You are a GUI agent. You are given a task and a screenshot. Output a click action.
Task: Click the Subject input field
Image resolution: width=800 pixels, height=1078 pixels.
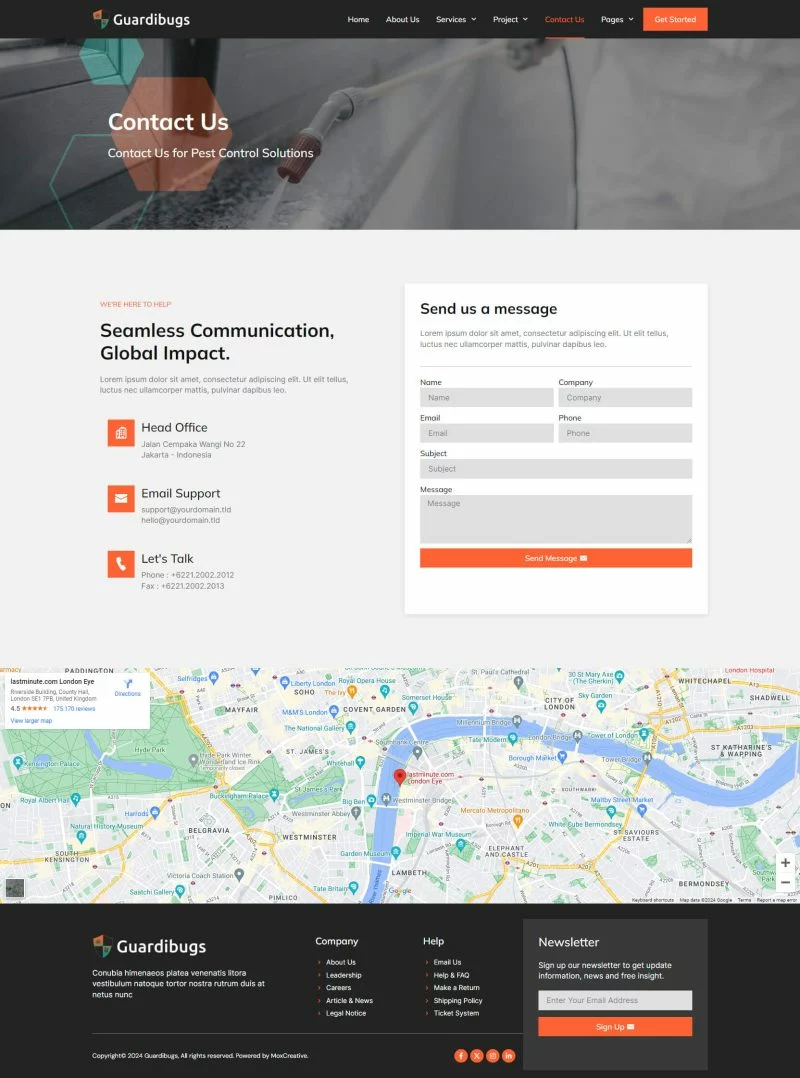556,469
